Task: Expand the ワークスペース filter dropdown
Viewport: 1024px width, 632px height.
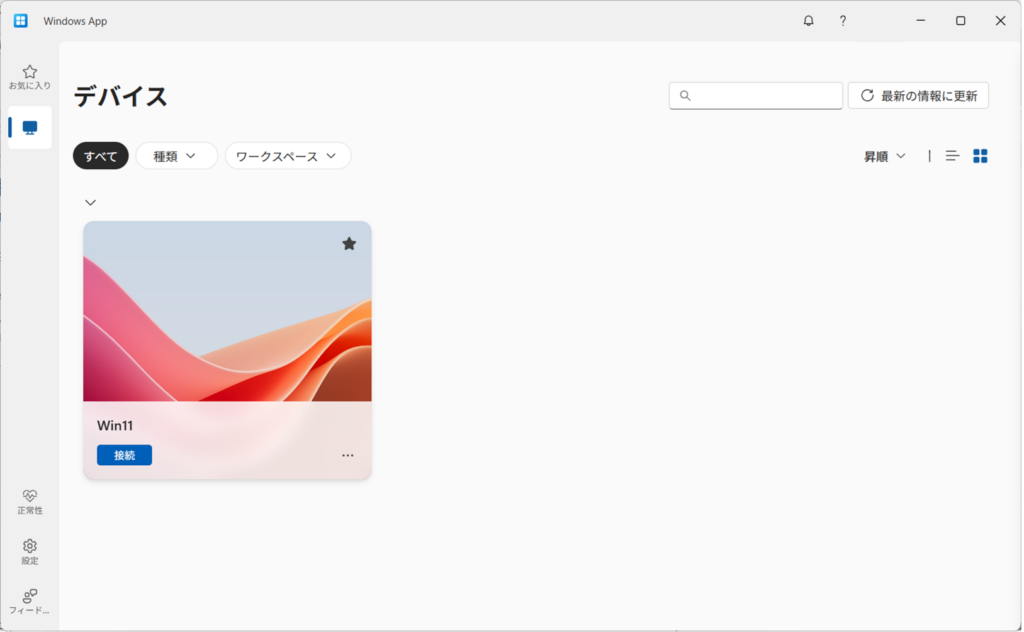Action: pos(287,156)
